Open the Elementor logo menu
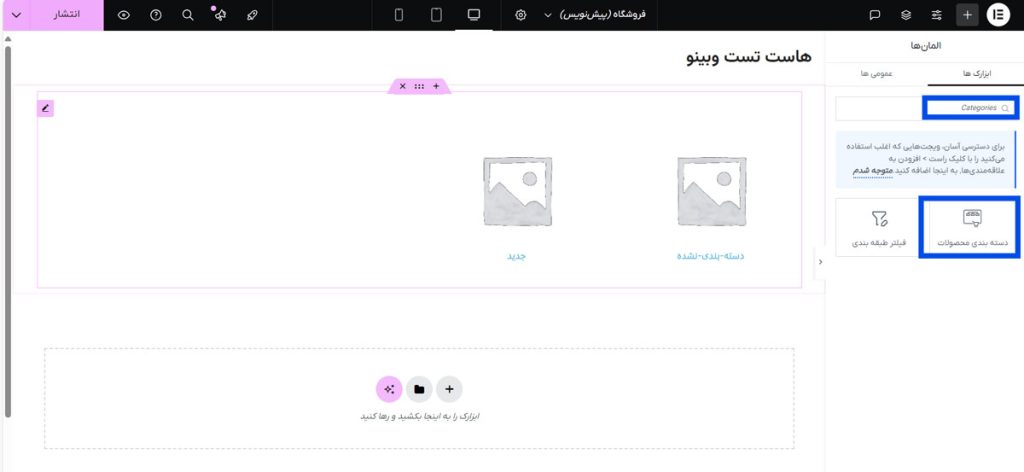Viewport: 1024px width, 472px height. pos(998,15)
